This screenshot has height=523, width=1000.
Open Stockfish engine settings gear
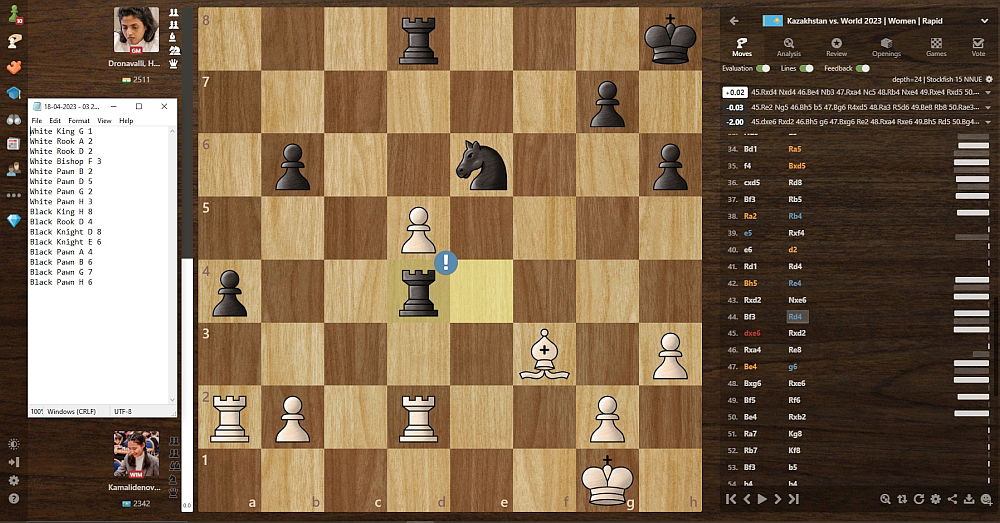click(989, 78)
